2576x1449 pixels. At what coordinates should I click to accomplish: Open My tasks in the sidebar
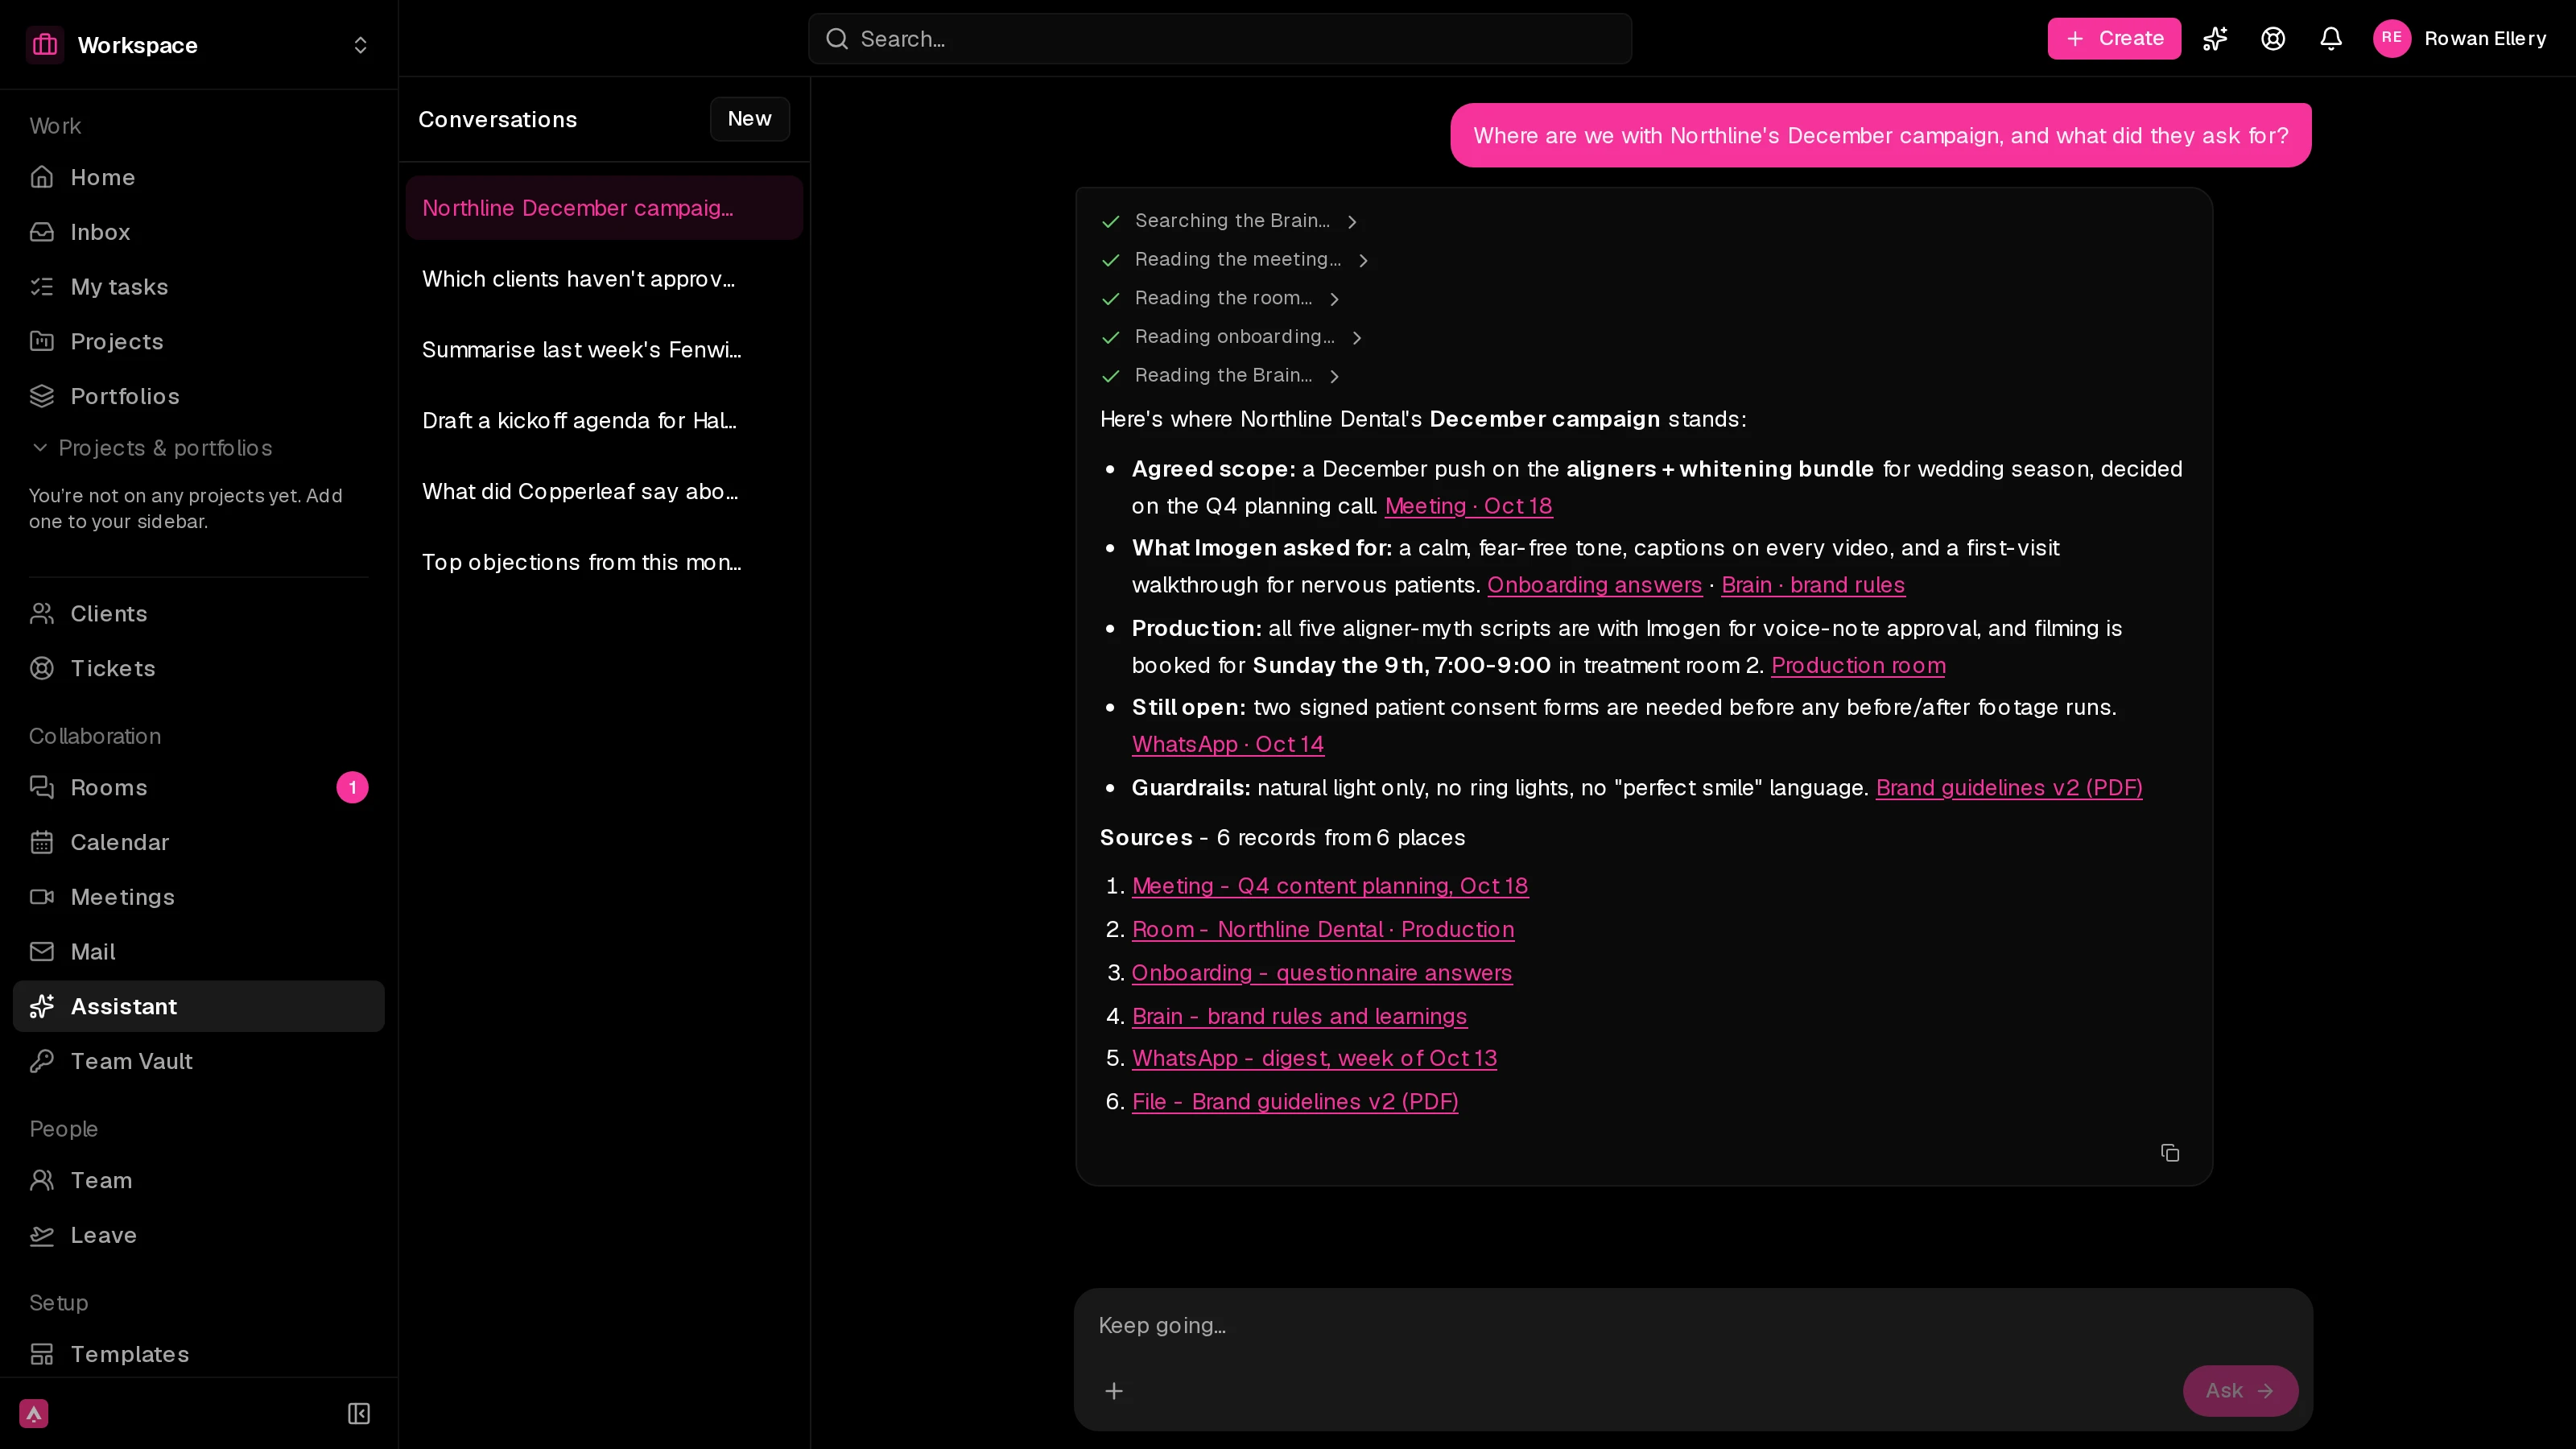tap(199, 287)
